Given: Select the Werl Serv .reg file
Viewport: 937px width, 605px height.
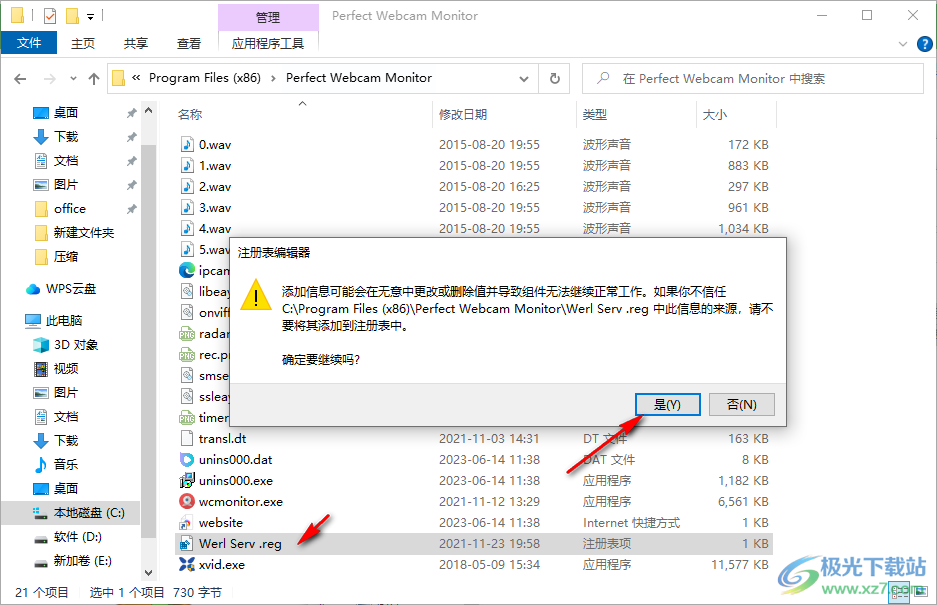Looking at the screenshot, I should 240,543.
